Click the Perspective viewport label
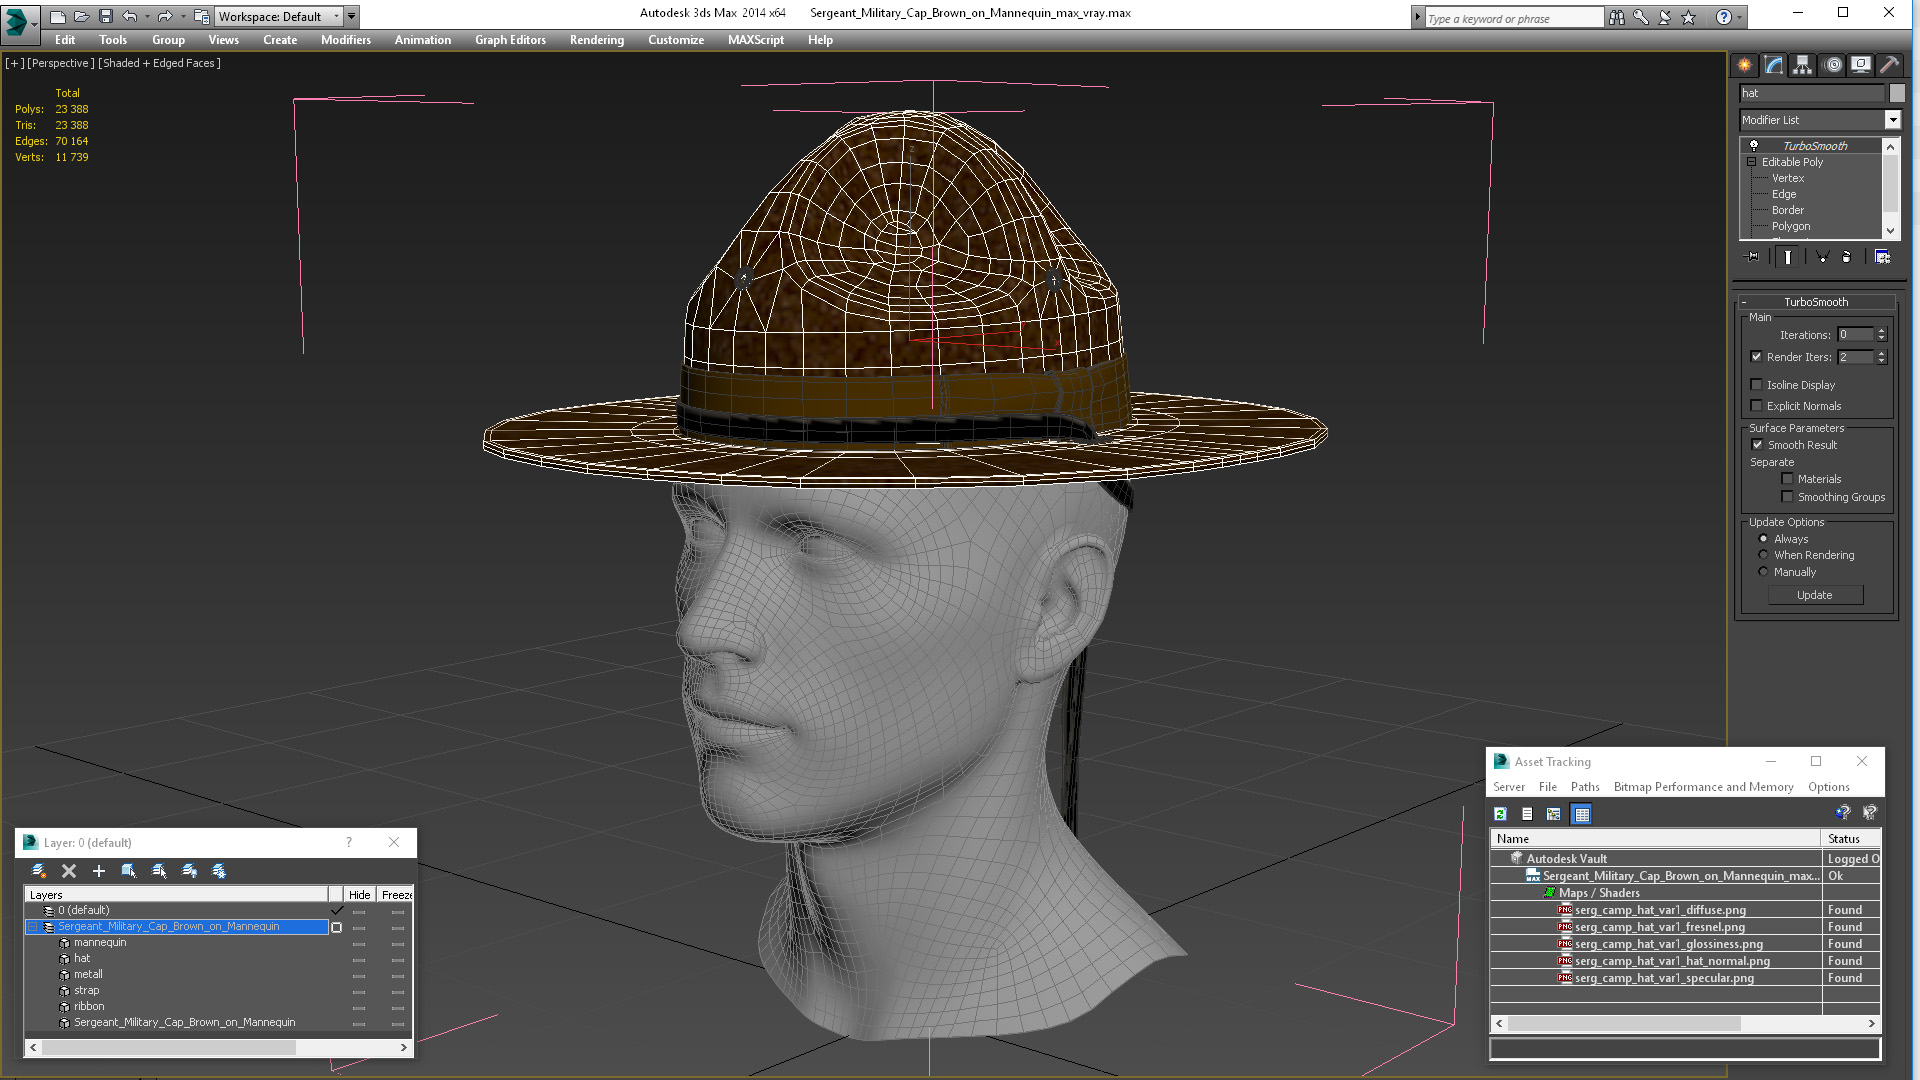Viewport: 1920px width, 1080px height. 61,63
